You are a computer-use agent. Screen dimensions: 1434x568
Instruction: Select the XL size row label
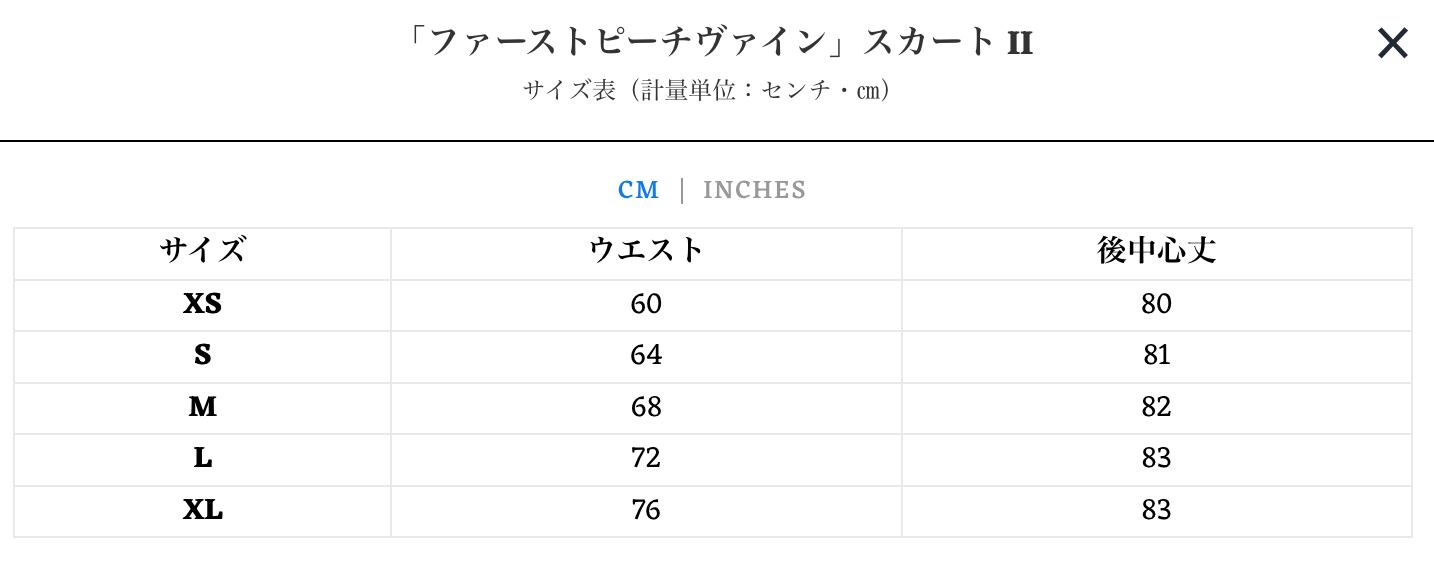coord(202,510)
